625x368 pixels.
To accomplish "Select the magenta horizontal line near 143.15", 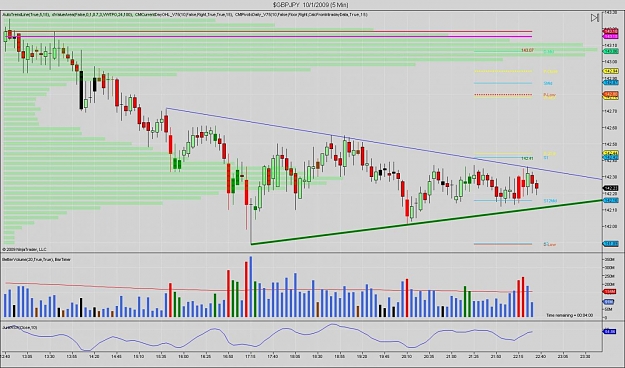I will click(268, 37).
